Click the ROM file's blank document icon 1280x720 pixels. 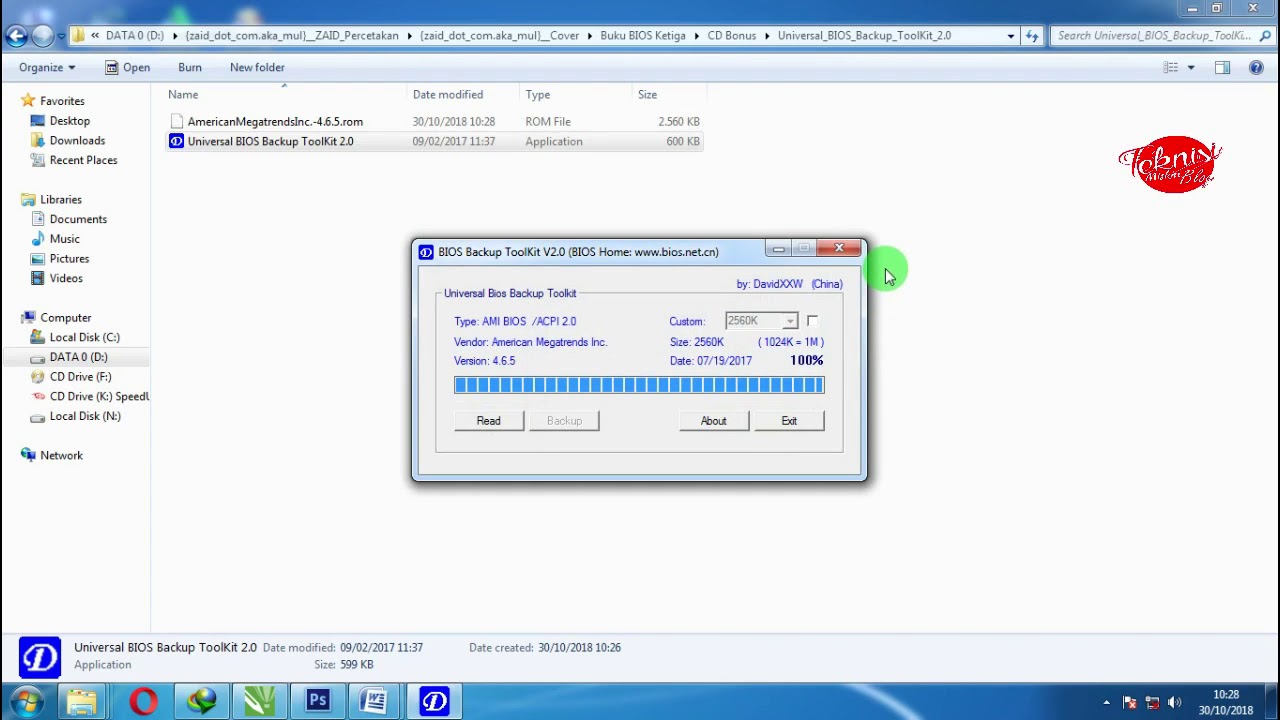click(177, 122)
